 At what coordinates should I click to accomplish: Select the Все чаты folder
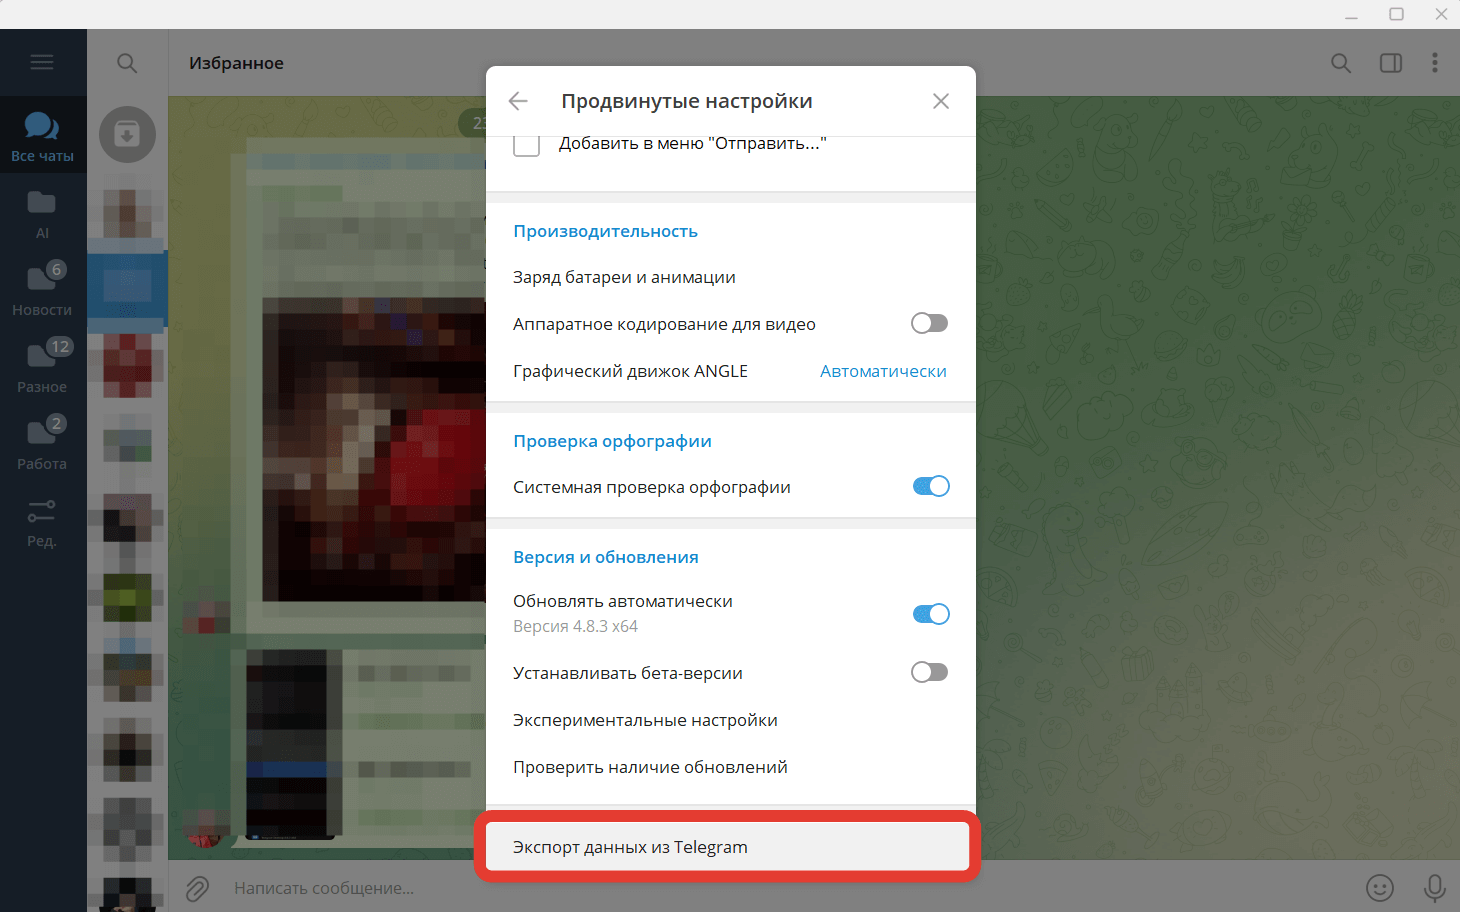[42, 135]
